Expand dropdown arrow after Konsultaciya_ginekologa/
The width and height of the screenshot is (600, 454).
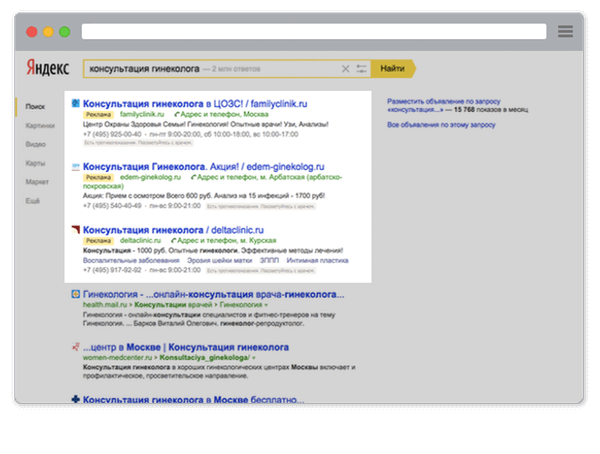254,358
